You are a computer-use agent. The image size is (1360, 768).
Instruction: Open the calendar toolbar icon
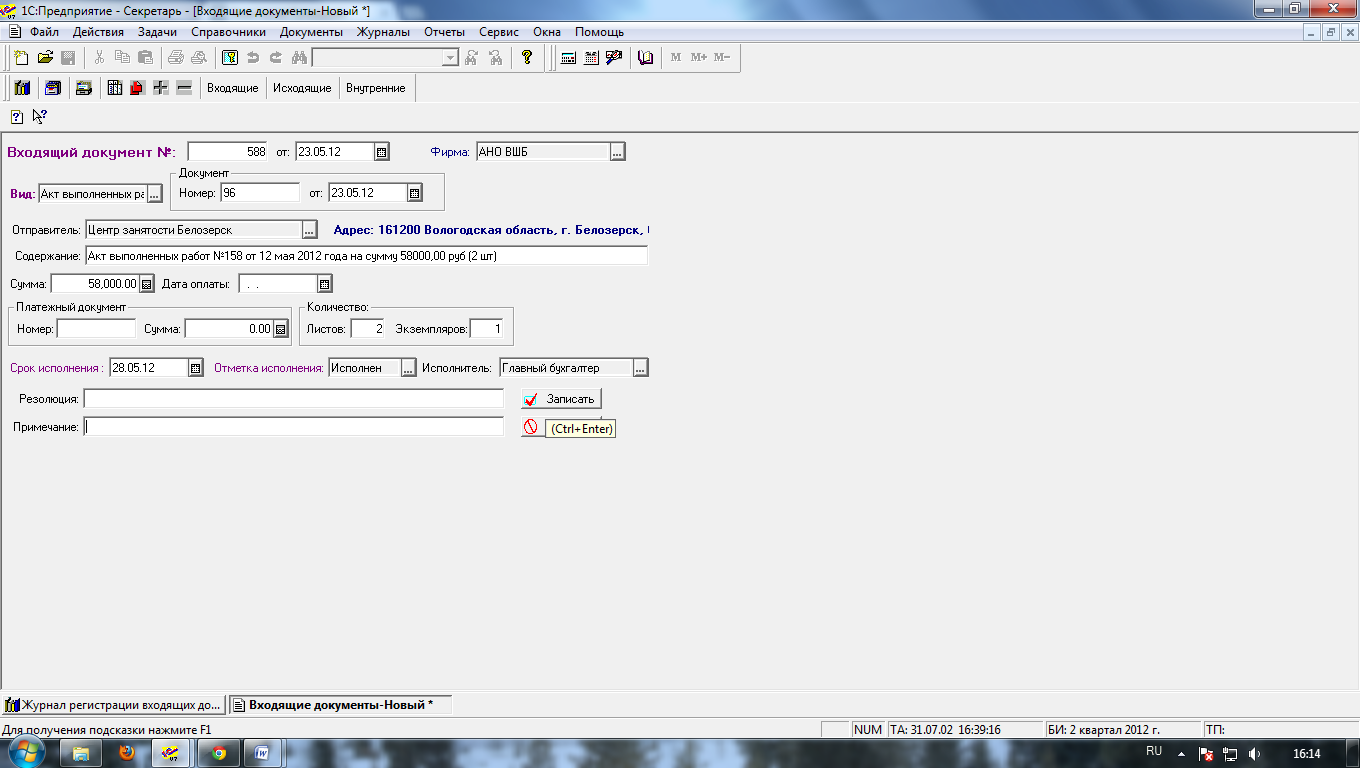click(x=591, y=57)
